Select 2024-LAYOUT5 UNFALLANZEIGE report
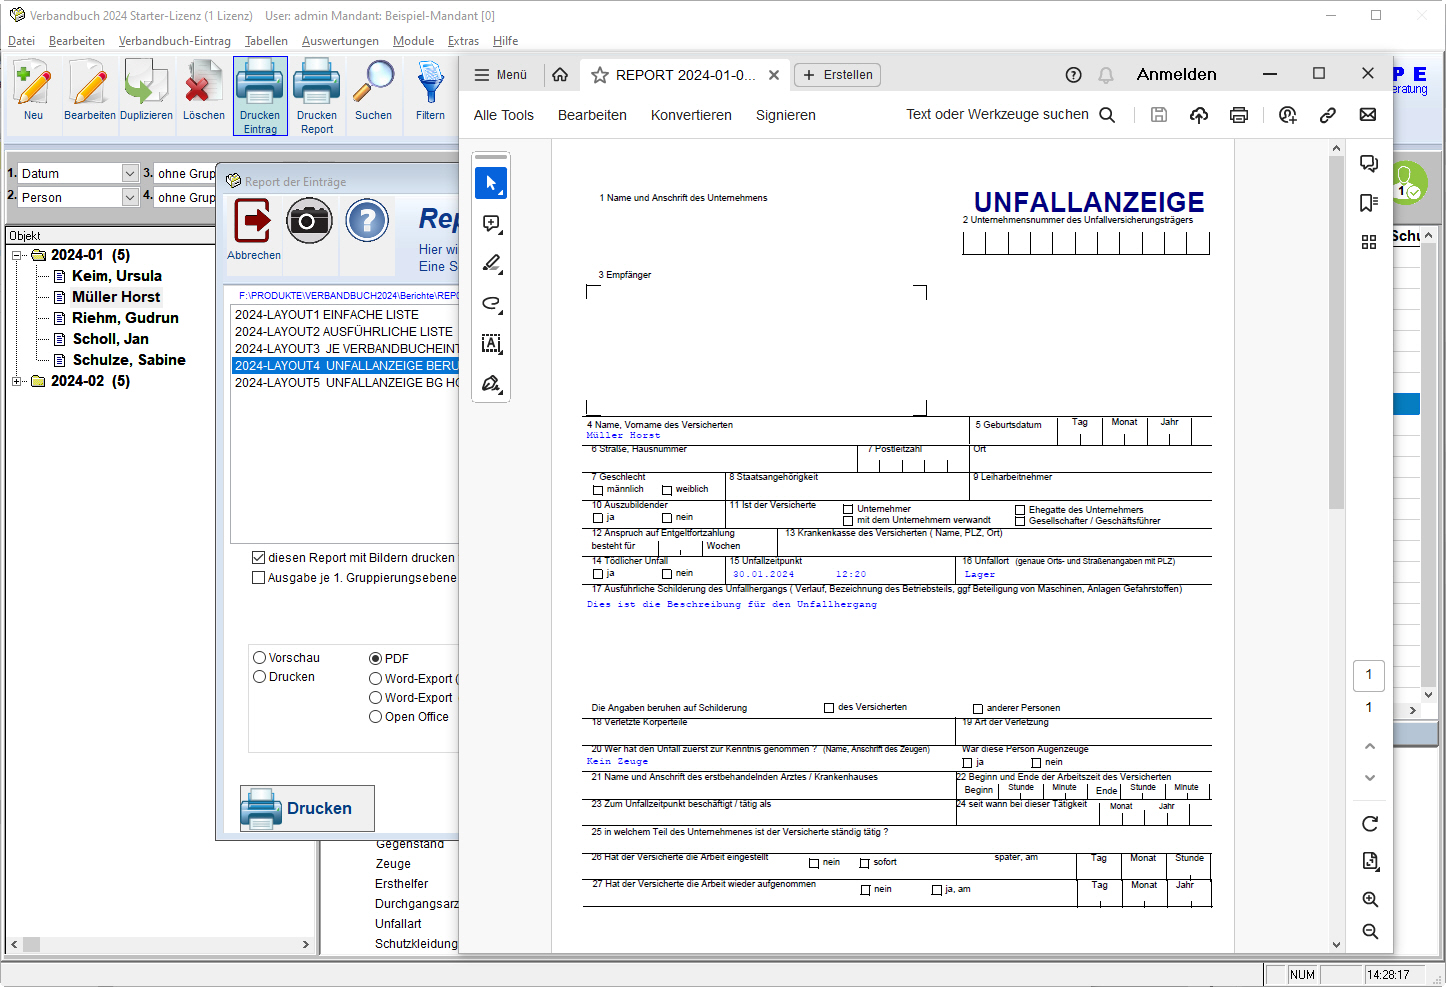Screen dimensions: 1446x987 [x=345, y=383]
